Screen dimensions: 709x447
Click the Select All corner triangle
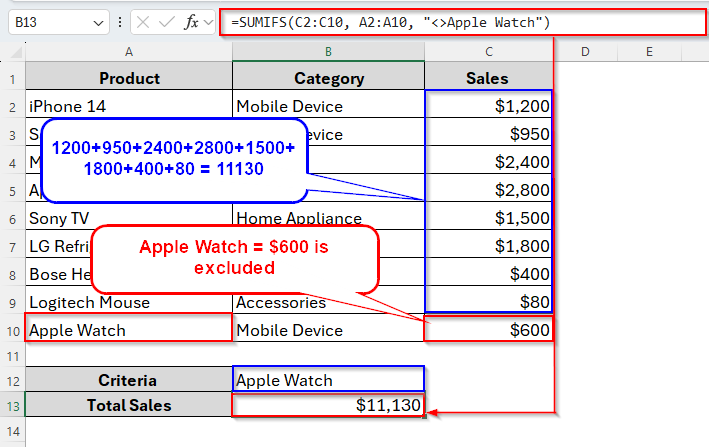pyautogui.click(x=13, y=51)
